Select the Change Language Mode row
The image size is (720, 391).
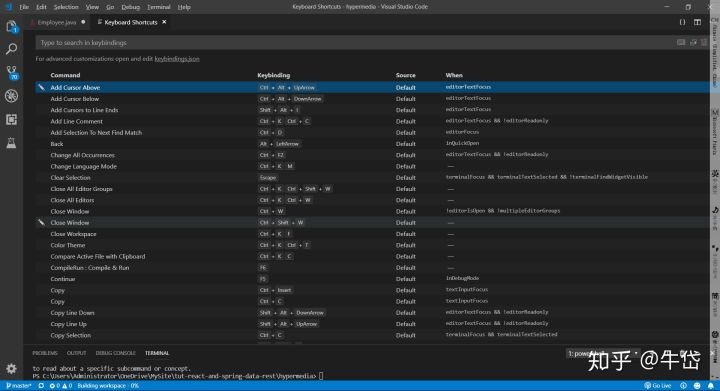click(372, 166)
